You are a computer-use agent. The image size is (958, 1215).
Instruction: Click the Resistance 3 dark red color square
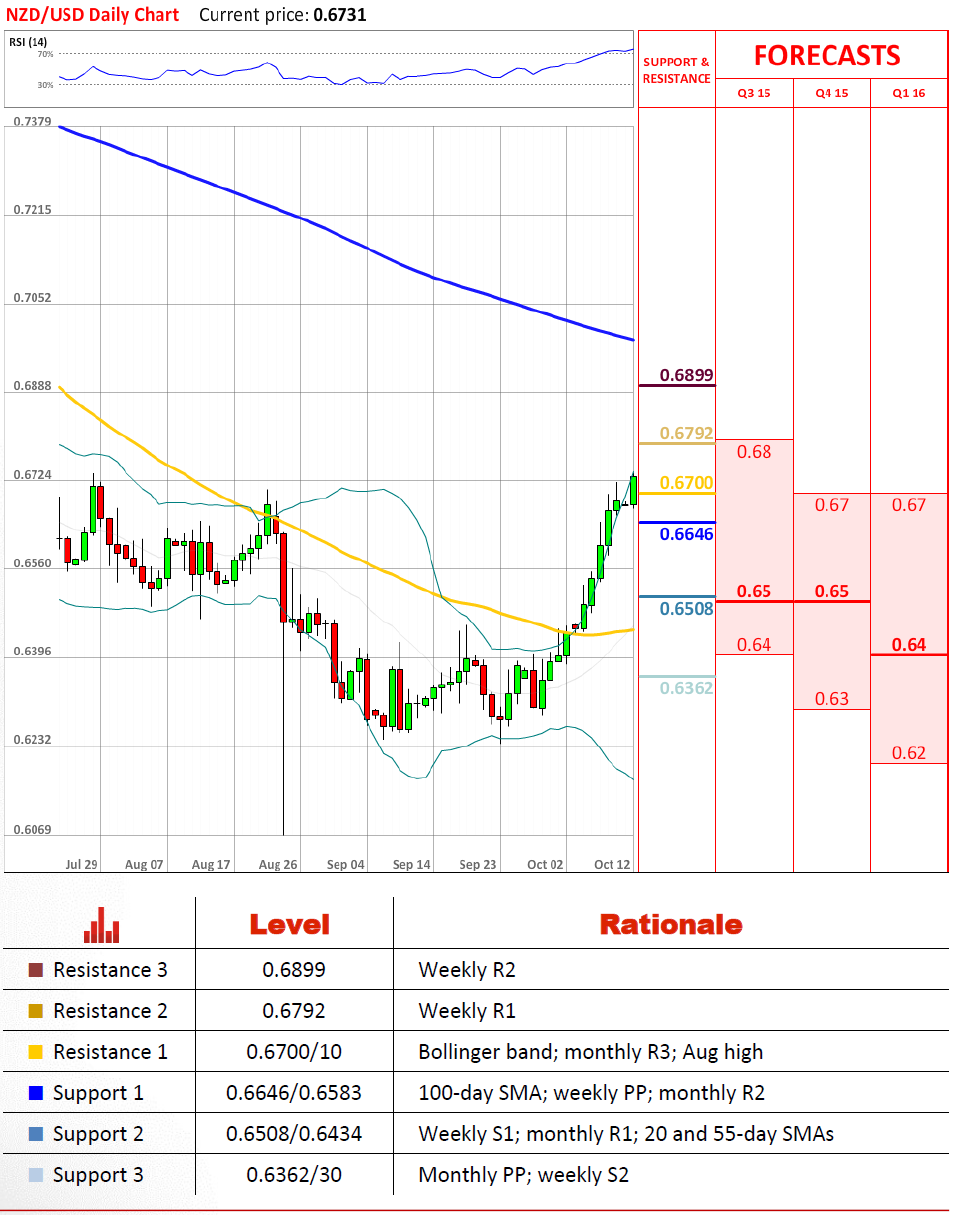36,970
